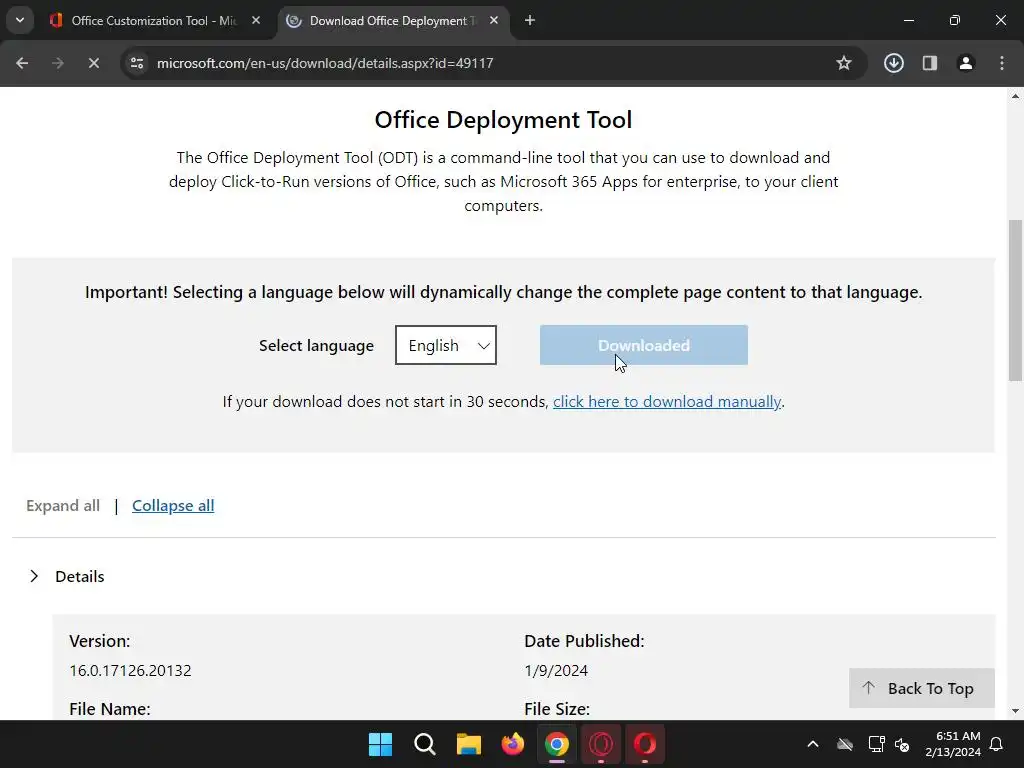Select Download Office Deployment Tool tab
This screenshot has width=1024, height=768.
pyautogui.click(x=392, y=21)
